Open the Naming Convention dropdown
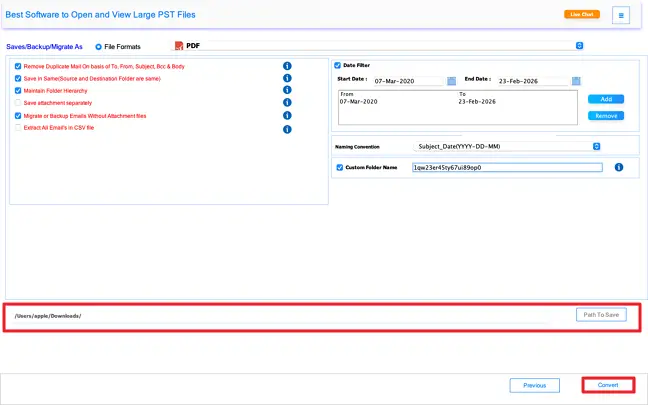 pyautogui.click(x=596, y=146)
